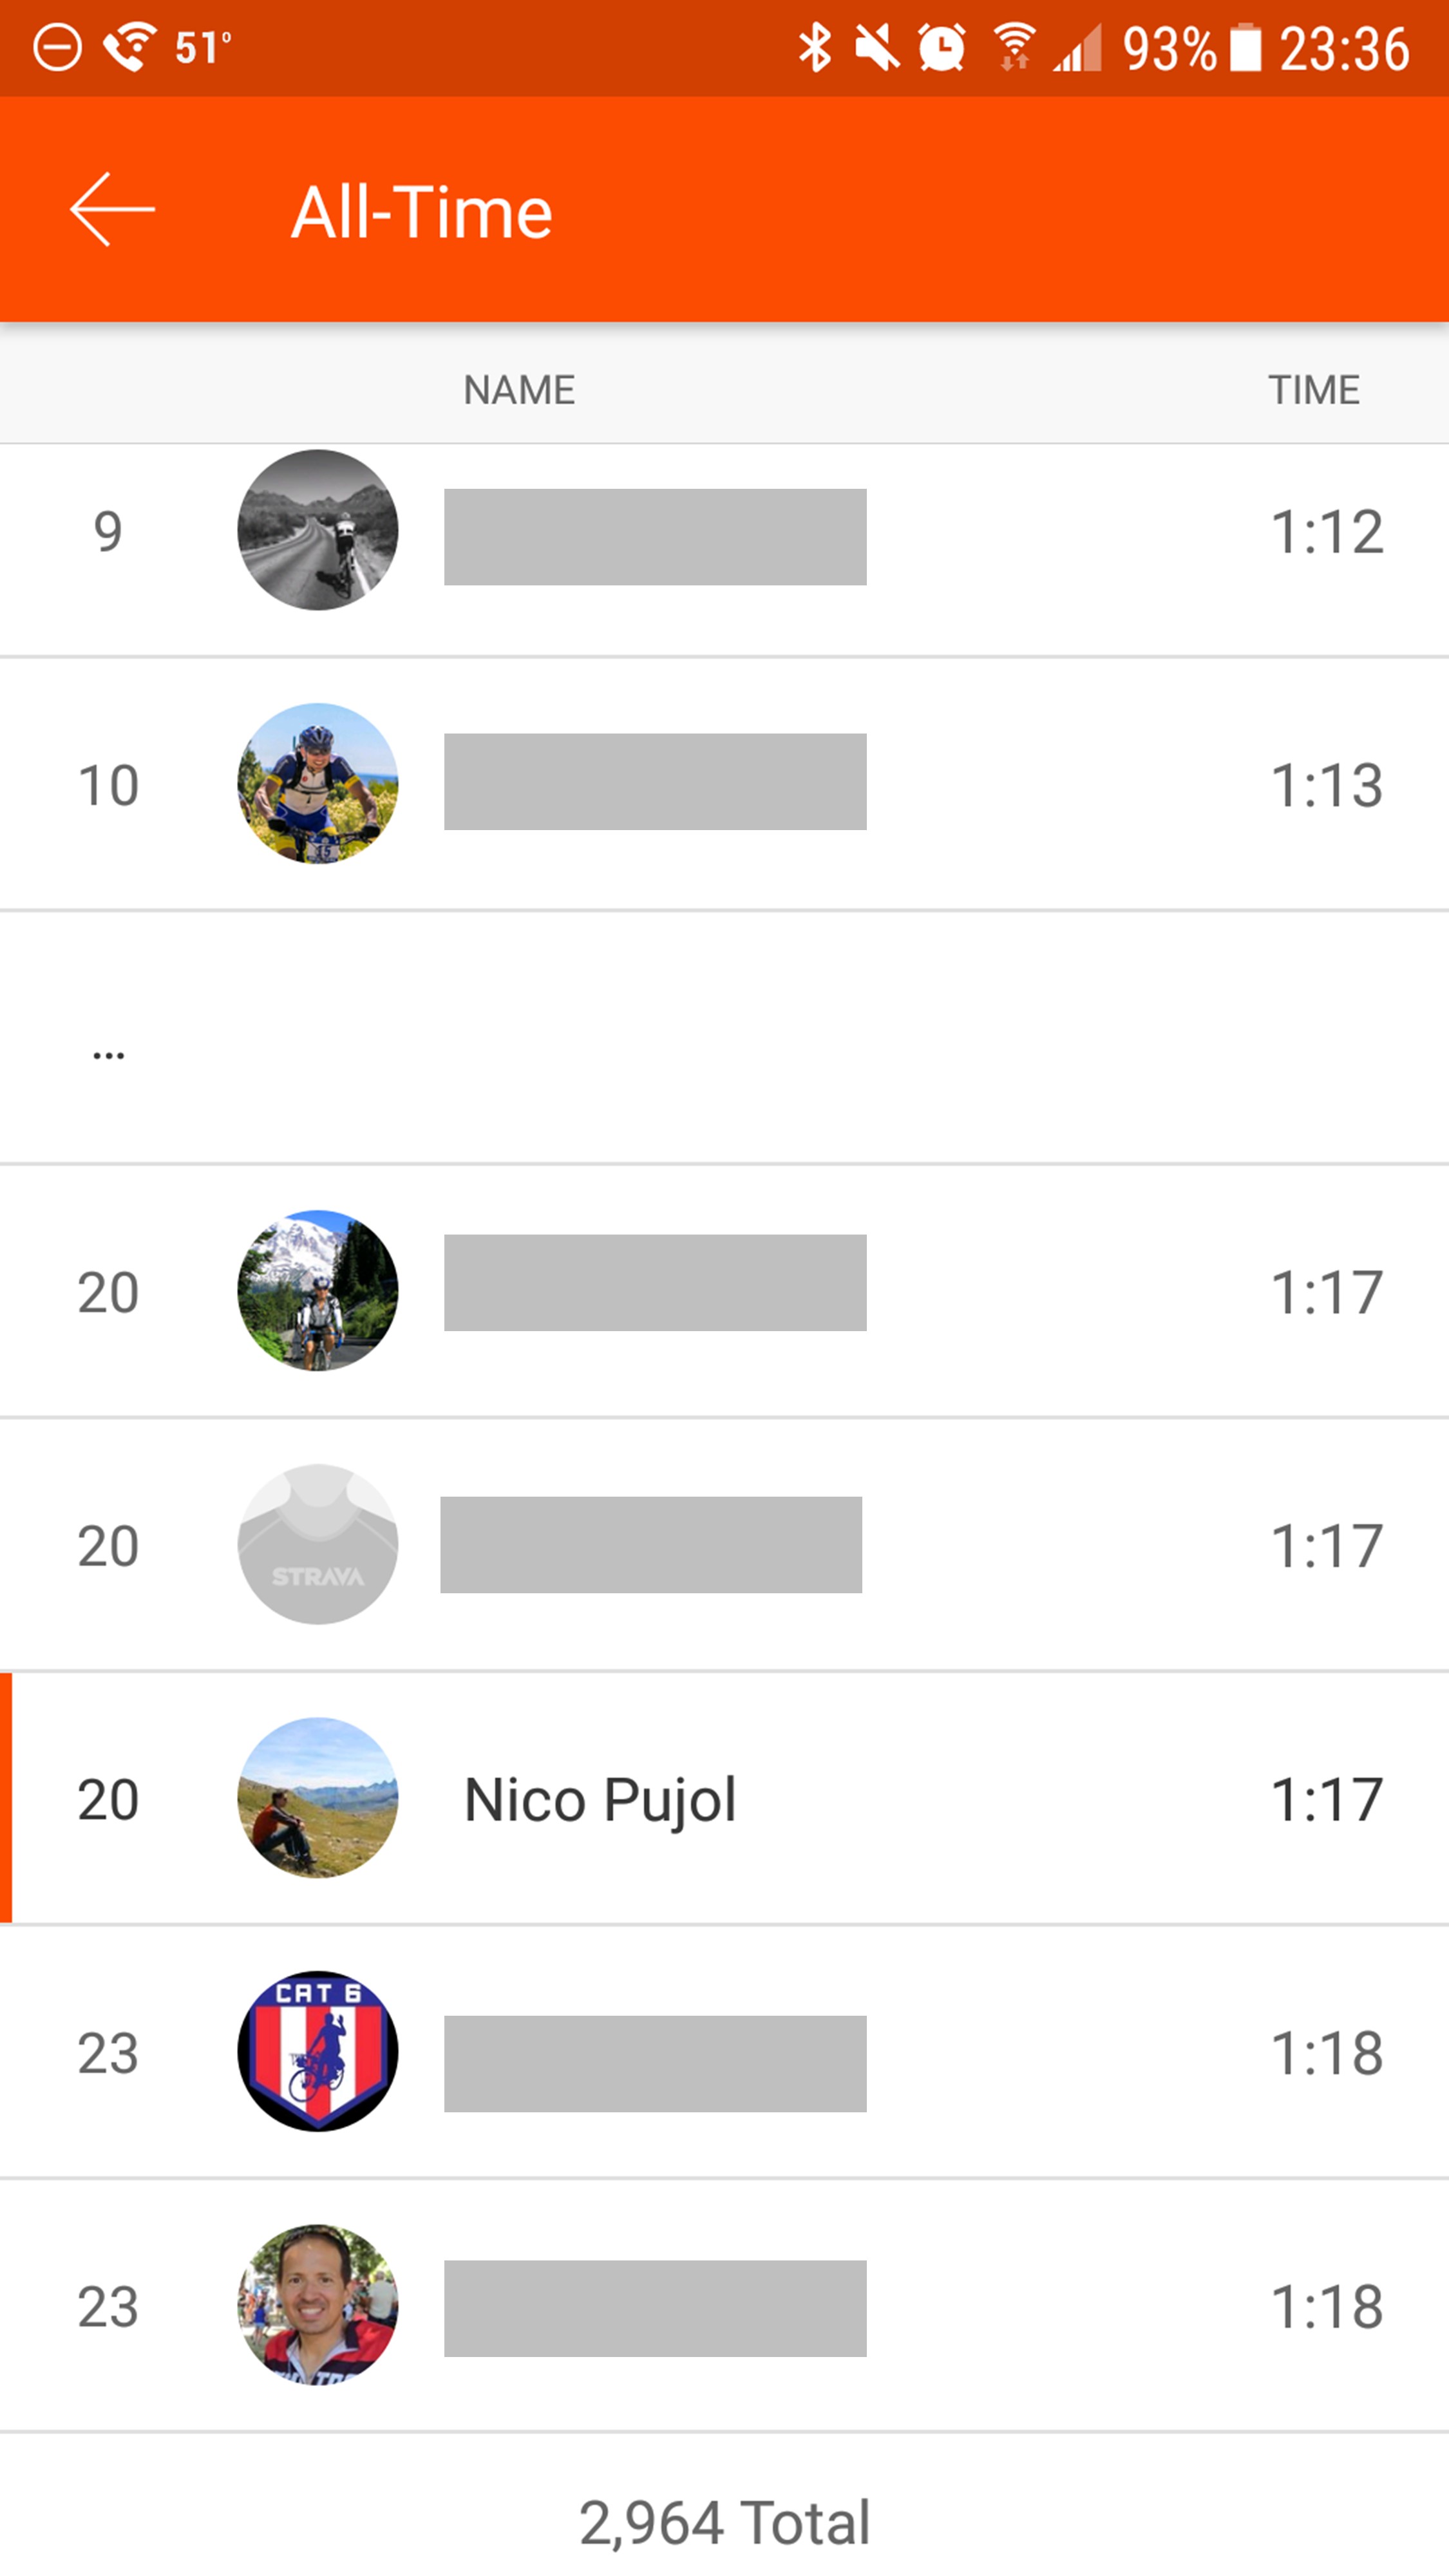Tap the muted sound status icon
The width and height of the screenshot is (1449, 2576).
[x=877, y=48]
